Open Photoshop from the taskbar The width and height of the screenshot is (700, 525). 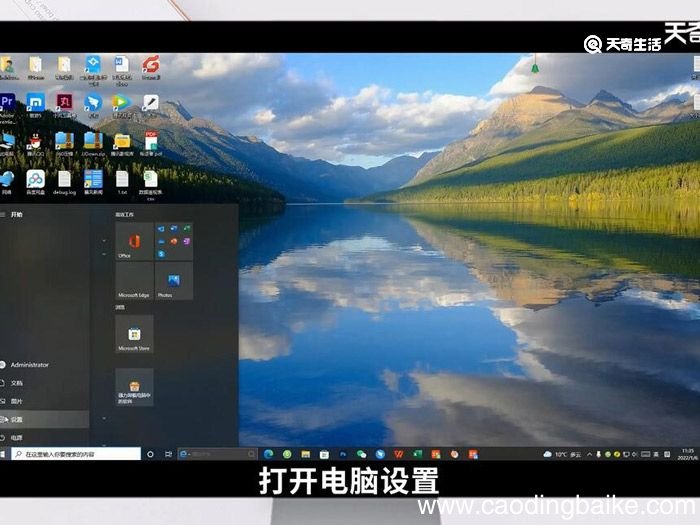[x=343, y=454]
